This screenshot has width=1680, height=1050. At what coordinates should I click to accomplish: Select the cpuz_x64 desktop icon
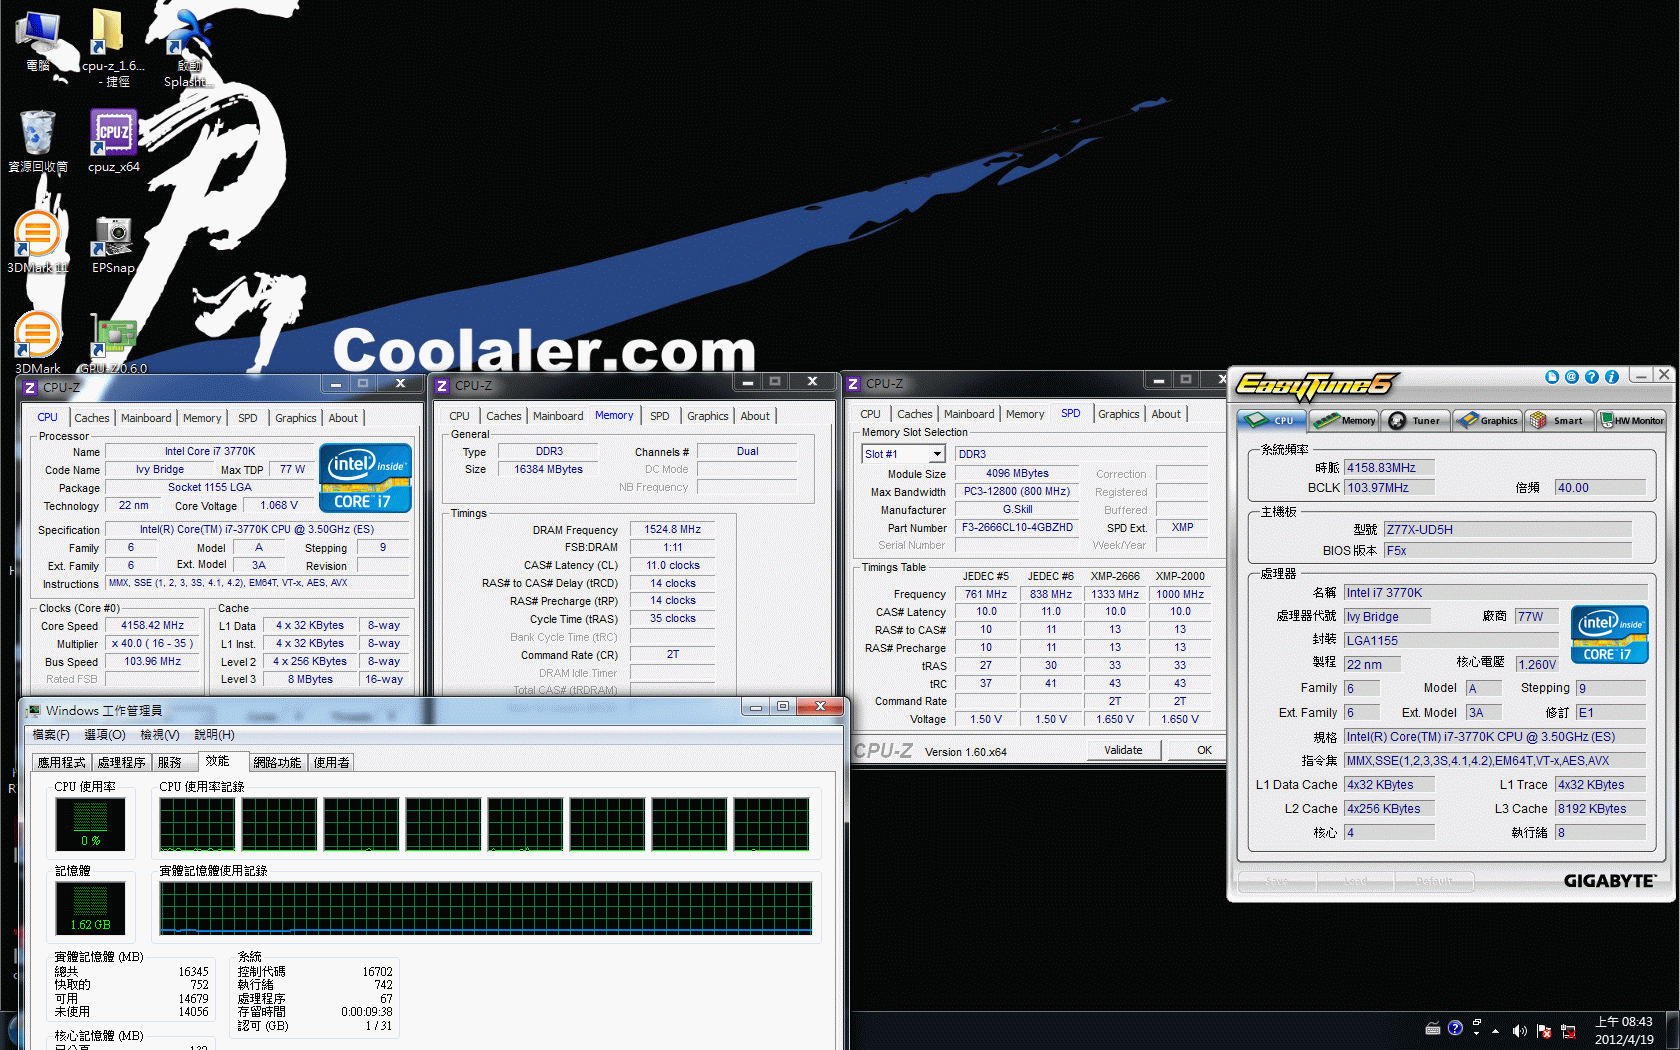[x=113, y=141]
